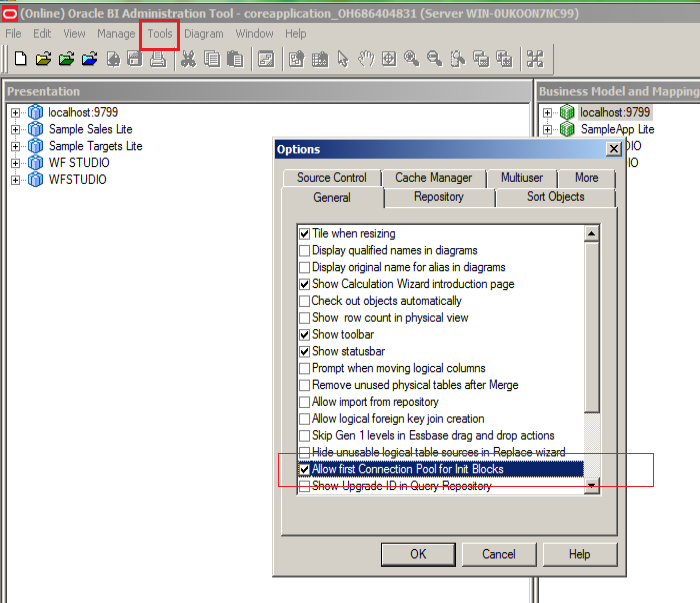
Task: Click the Auto Layout icon at toolbar end
Action: (x=535, y=58)
